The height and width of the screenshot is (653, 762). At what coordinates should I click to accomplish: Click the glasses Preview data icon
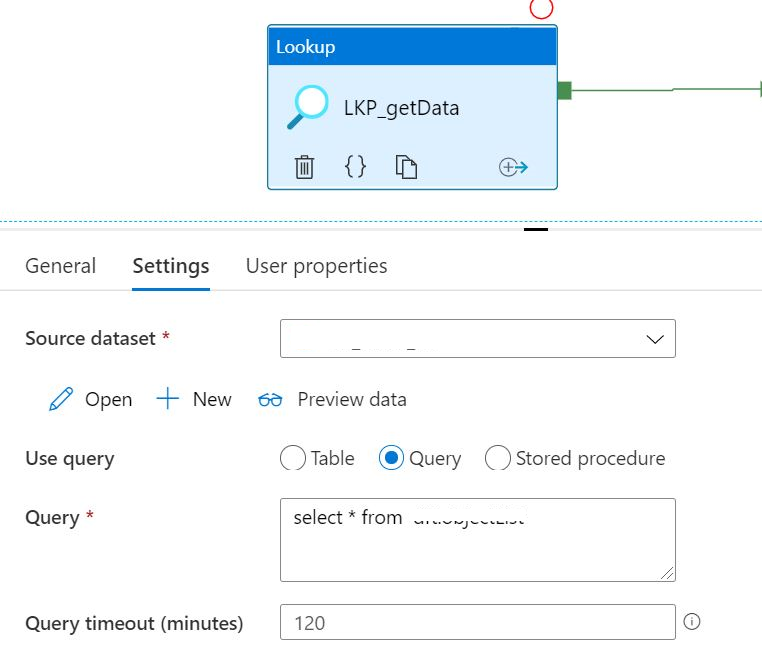pos(270,400)
